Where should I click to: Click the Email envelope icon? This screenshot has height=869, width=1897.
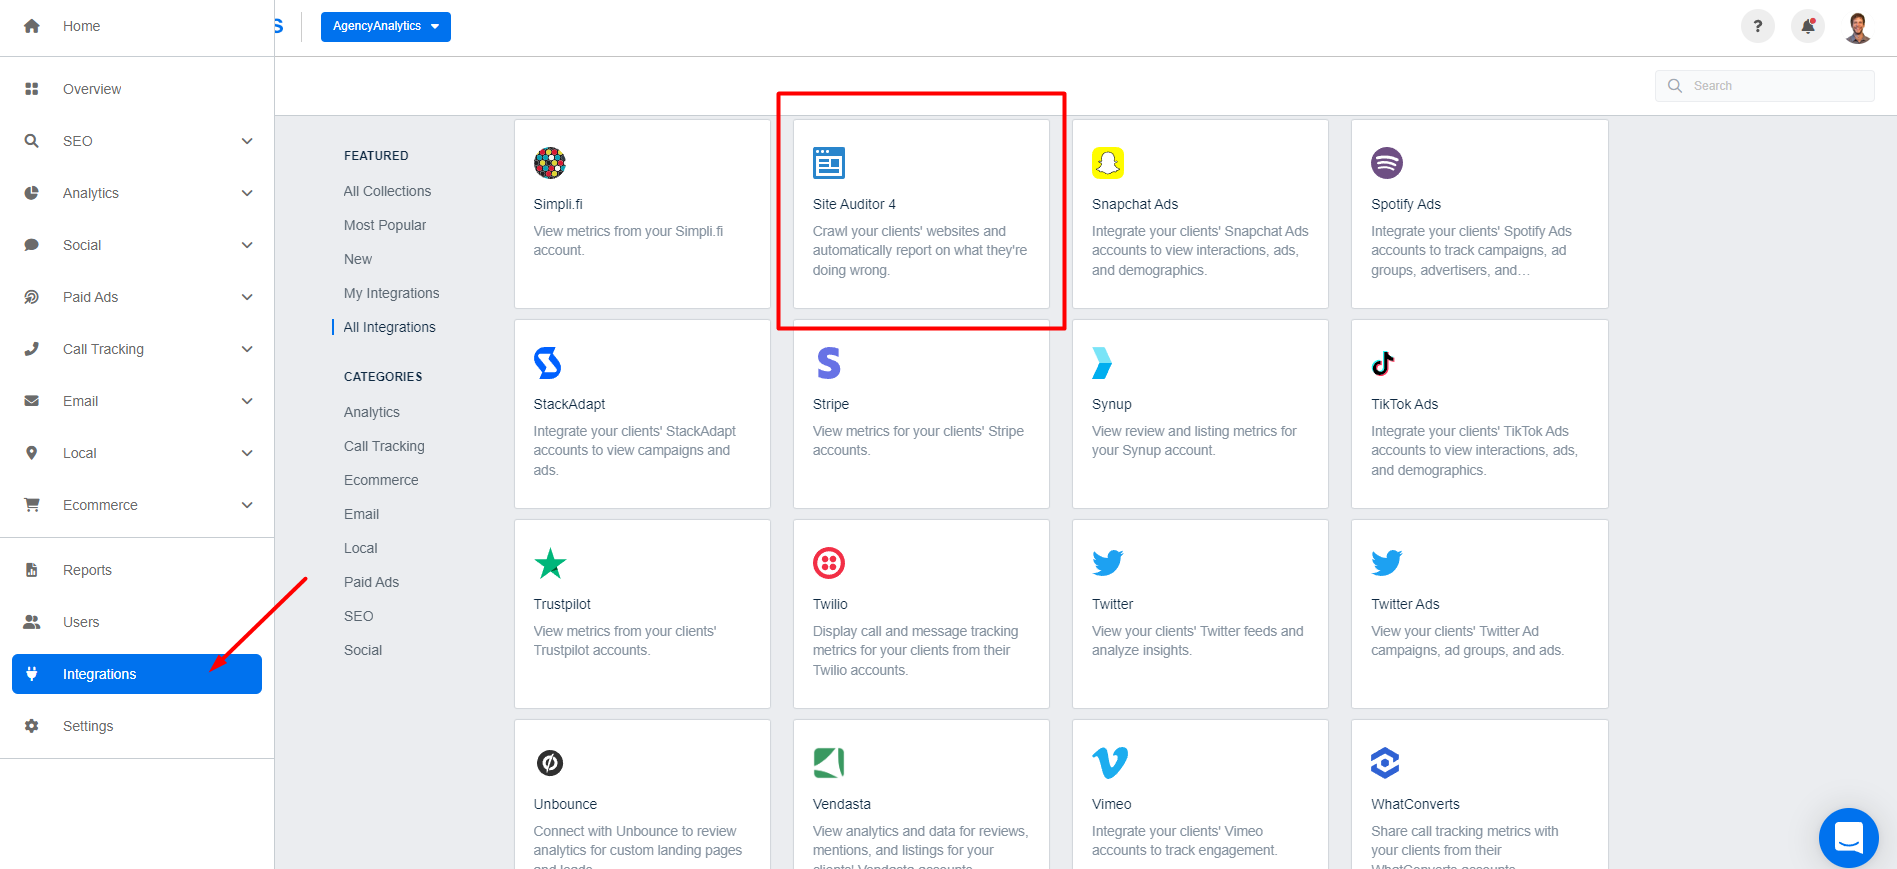click(32, 401)
